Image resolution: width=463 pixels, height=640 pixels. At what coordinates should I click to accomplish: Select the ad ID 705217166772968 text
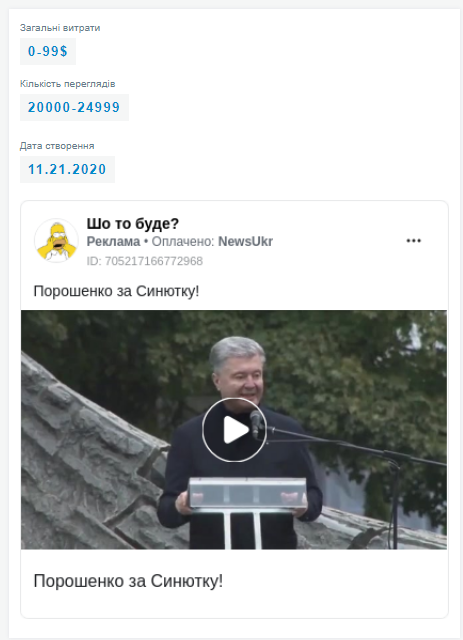click(x=145, y=261)
